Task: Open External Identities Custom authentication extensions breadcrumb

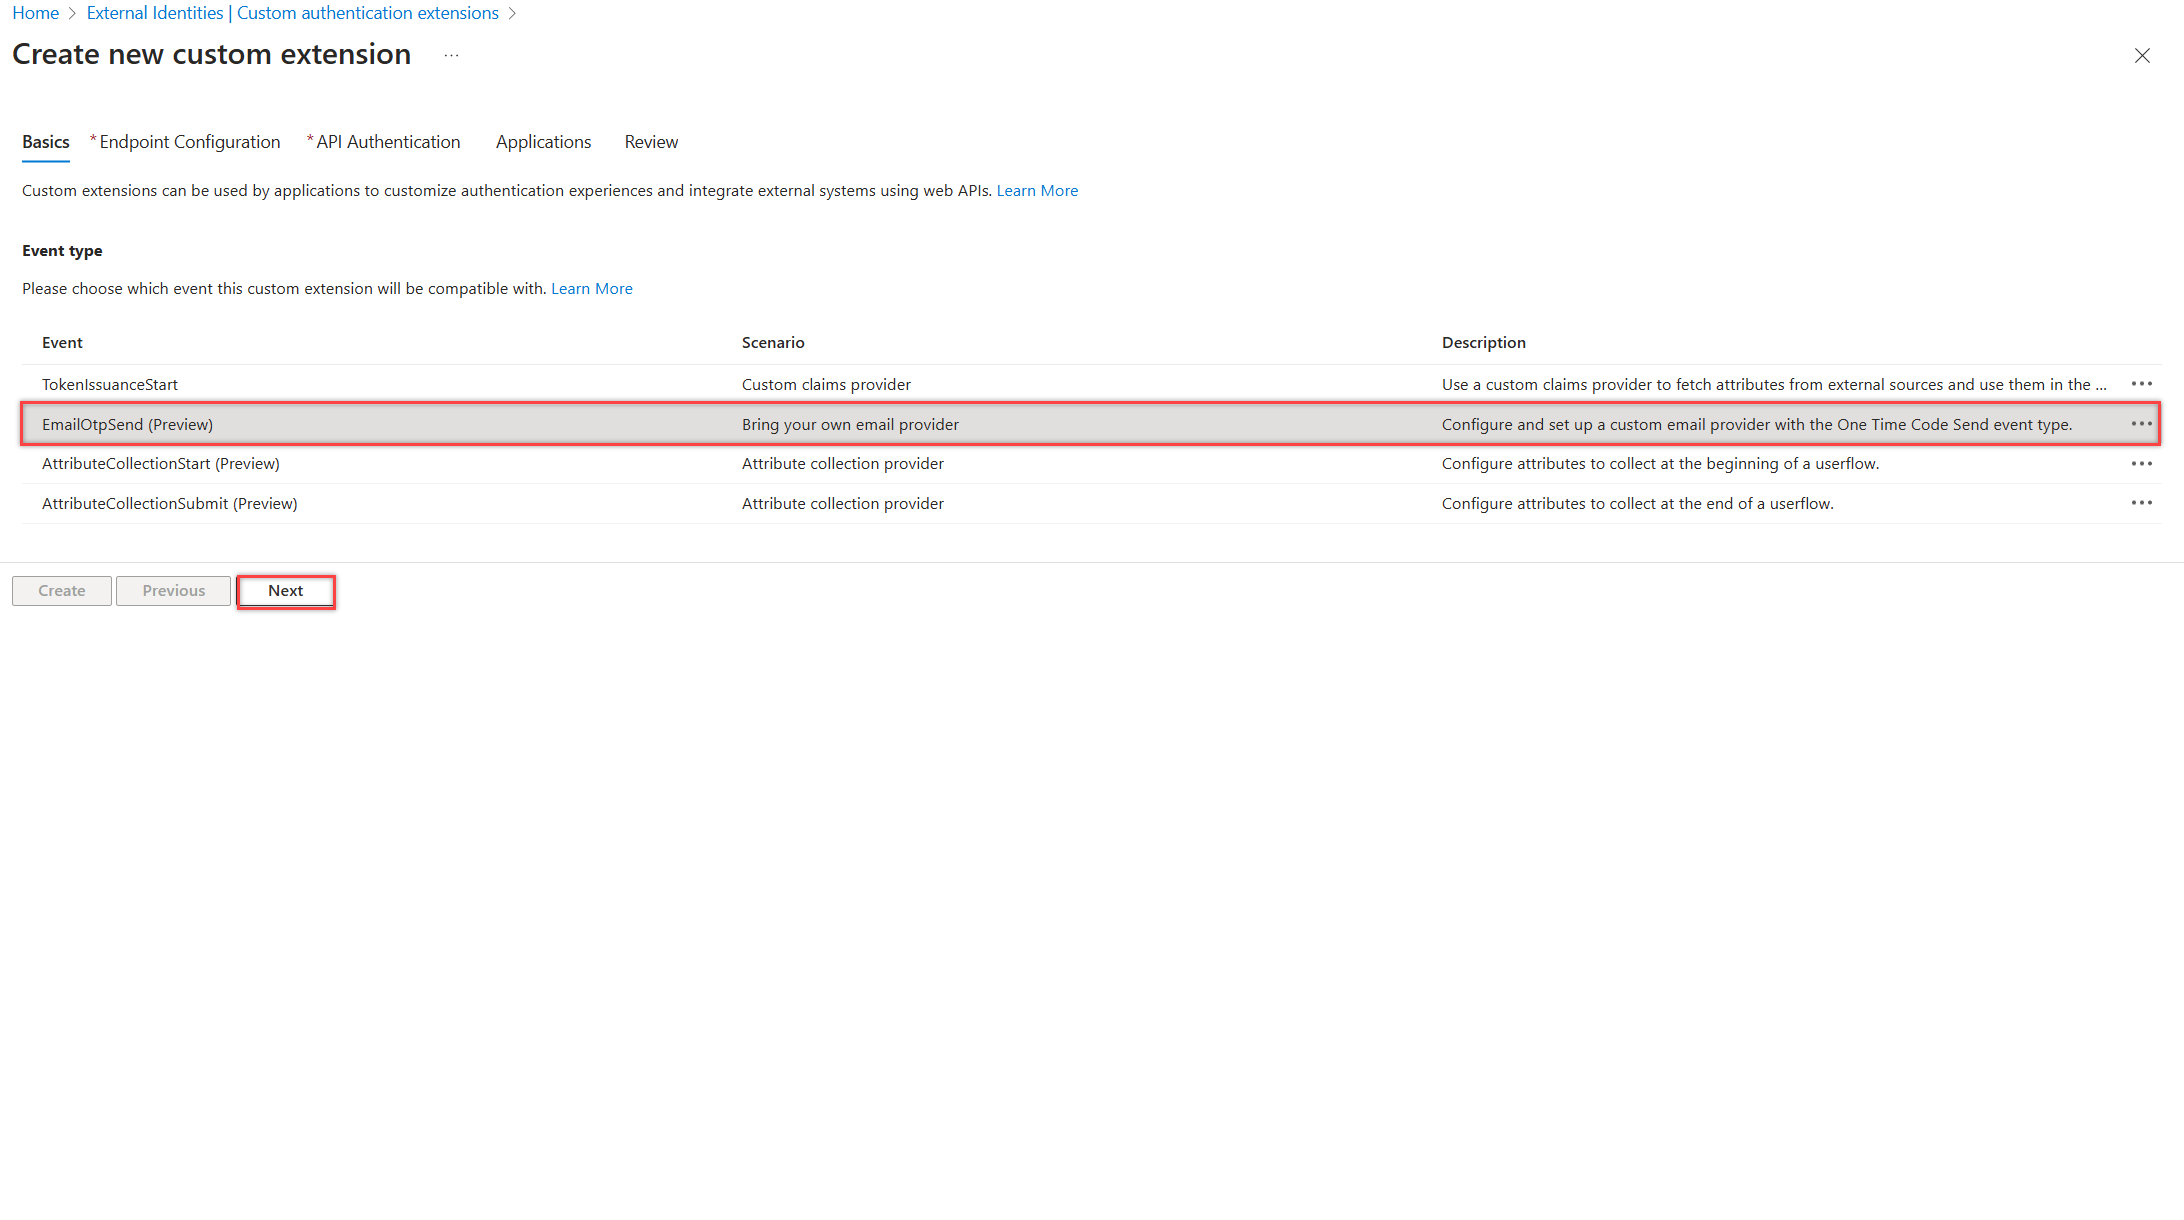Action: [x=293, y=13]
